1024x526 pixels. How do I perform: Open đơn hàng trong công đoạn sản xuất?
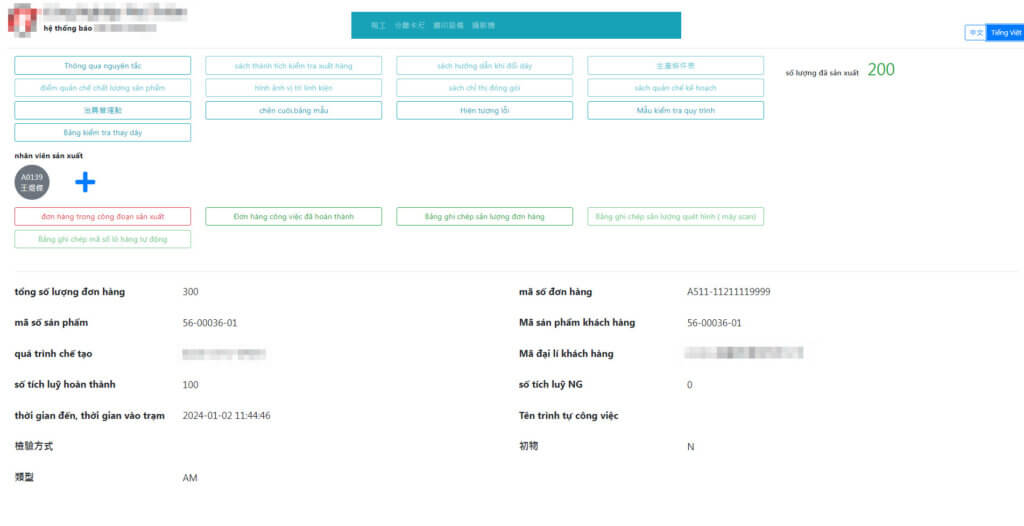click(102, 217)
